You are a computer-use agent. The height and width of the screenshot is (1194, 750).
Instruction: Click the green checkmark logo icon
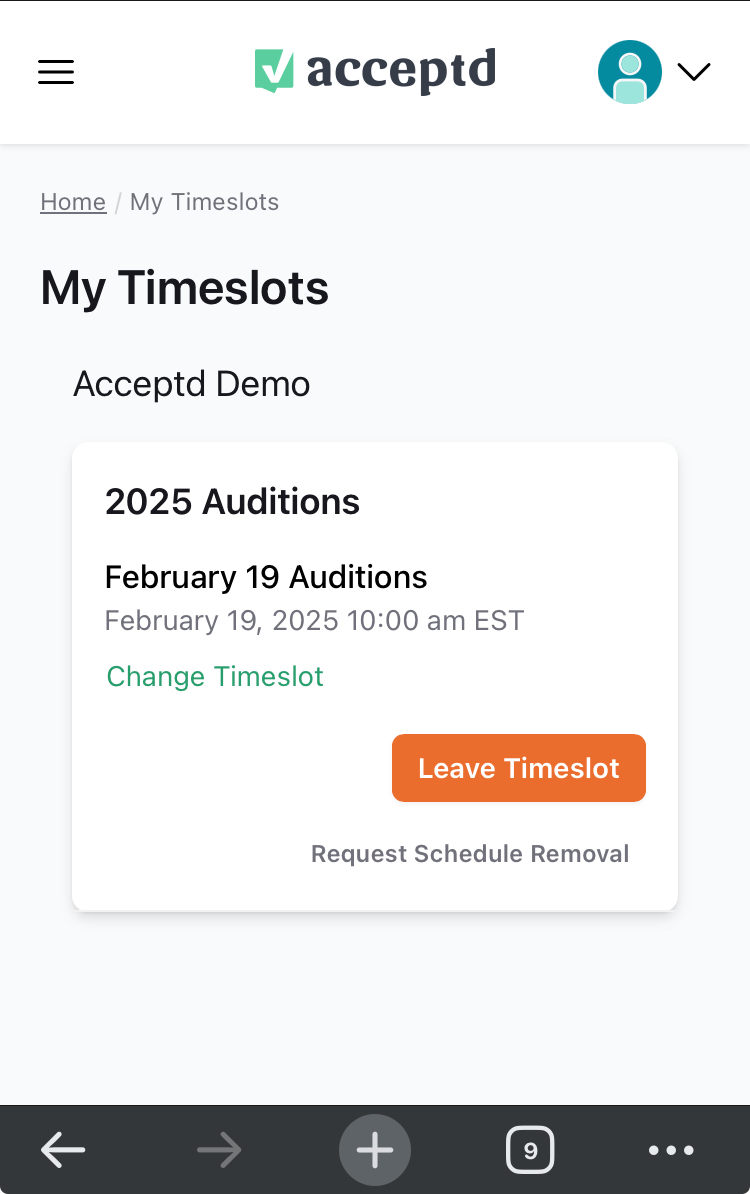274,70
